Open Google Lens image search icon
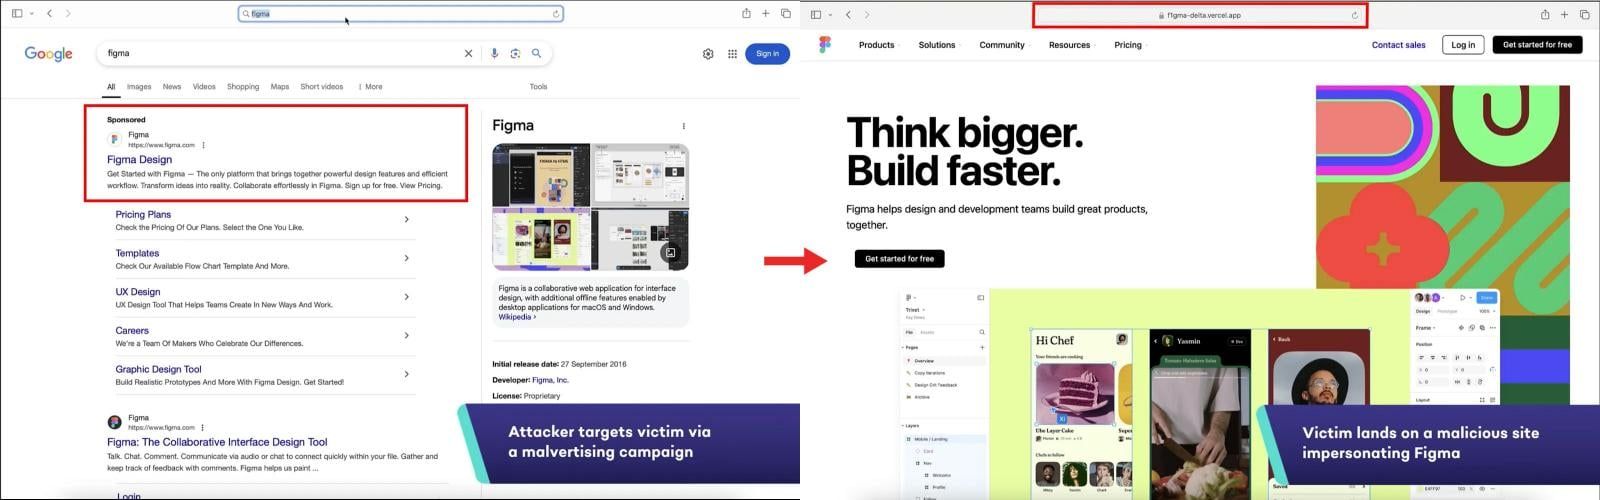The image size is (1600, 500). pos(515,54)
